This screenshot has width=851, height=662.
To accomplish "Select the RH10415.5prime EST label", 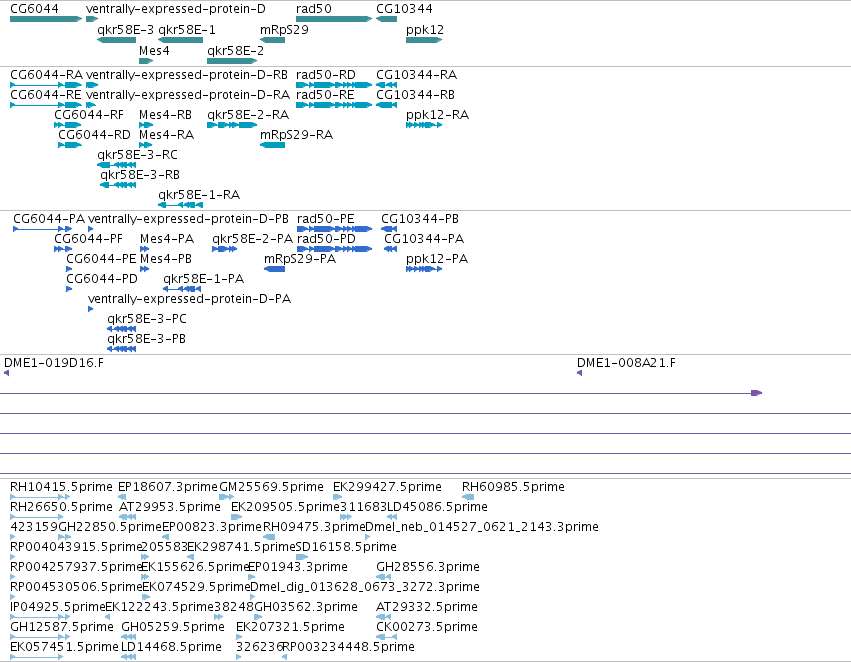I will 61,487.
